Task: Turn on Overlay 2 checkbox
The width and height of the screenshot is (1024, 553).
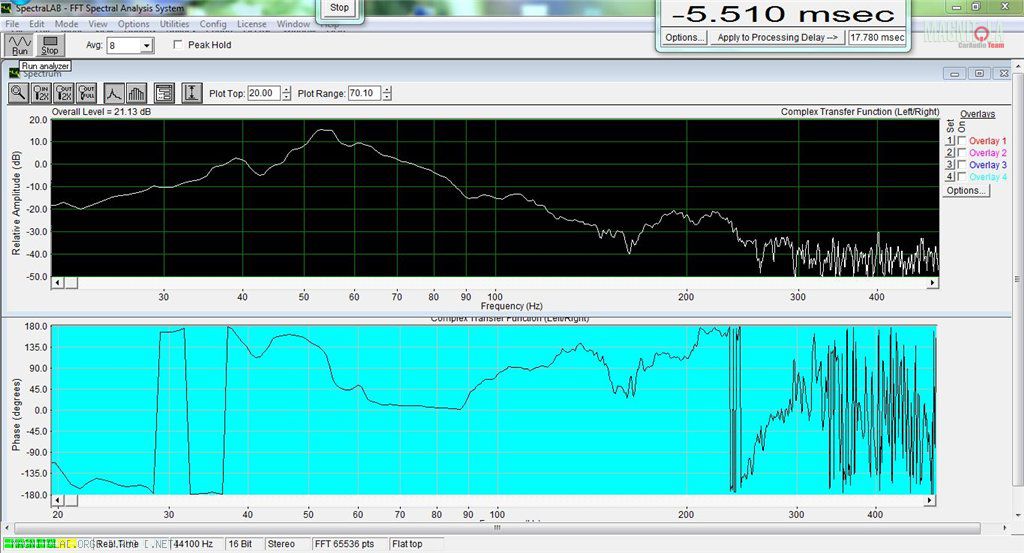Action: pyautogui.click(x=961, y=152)
